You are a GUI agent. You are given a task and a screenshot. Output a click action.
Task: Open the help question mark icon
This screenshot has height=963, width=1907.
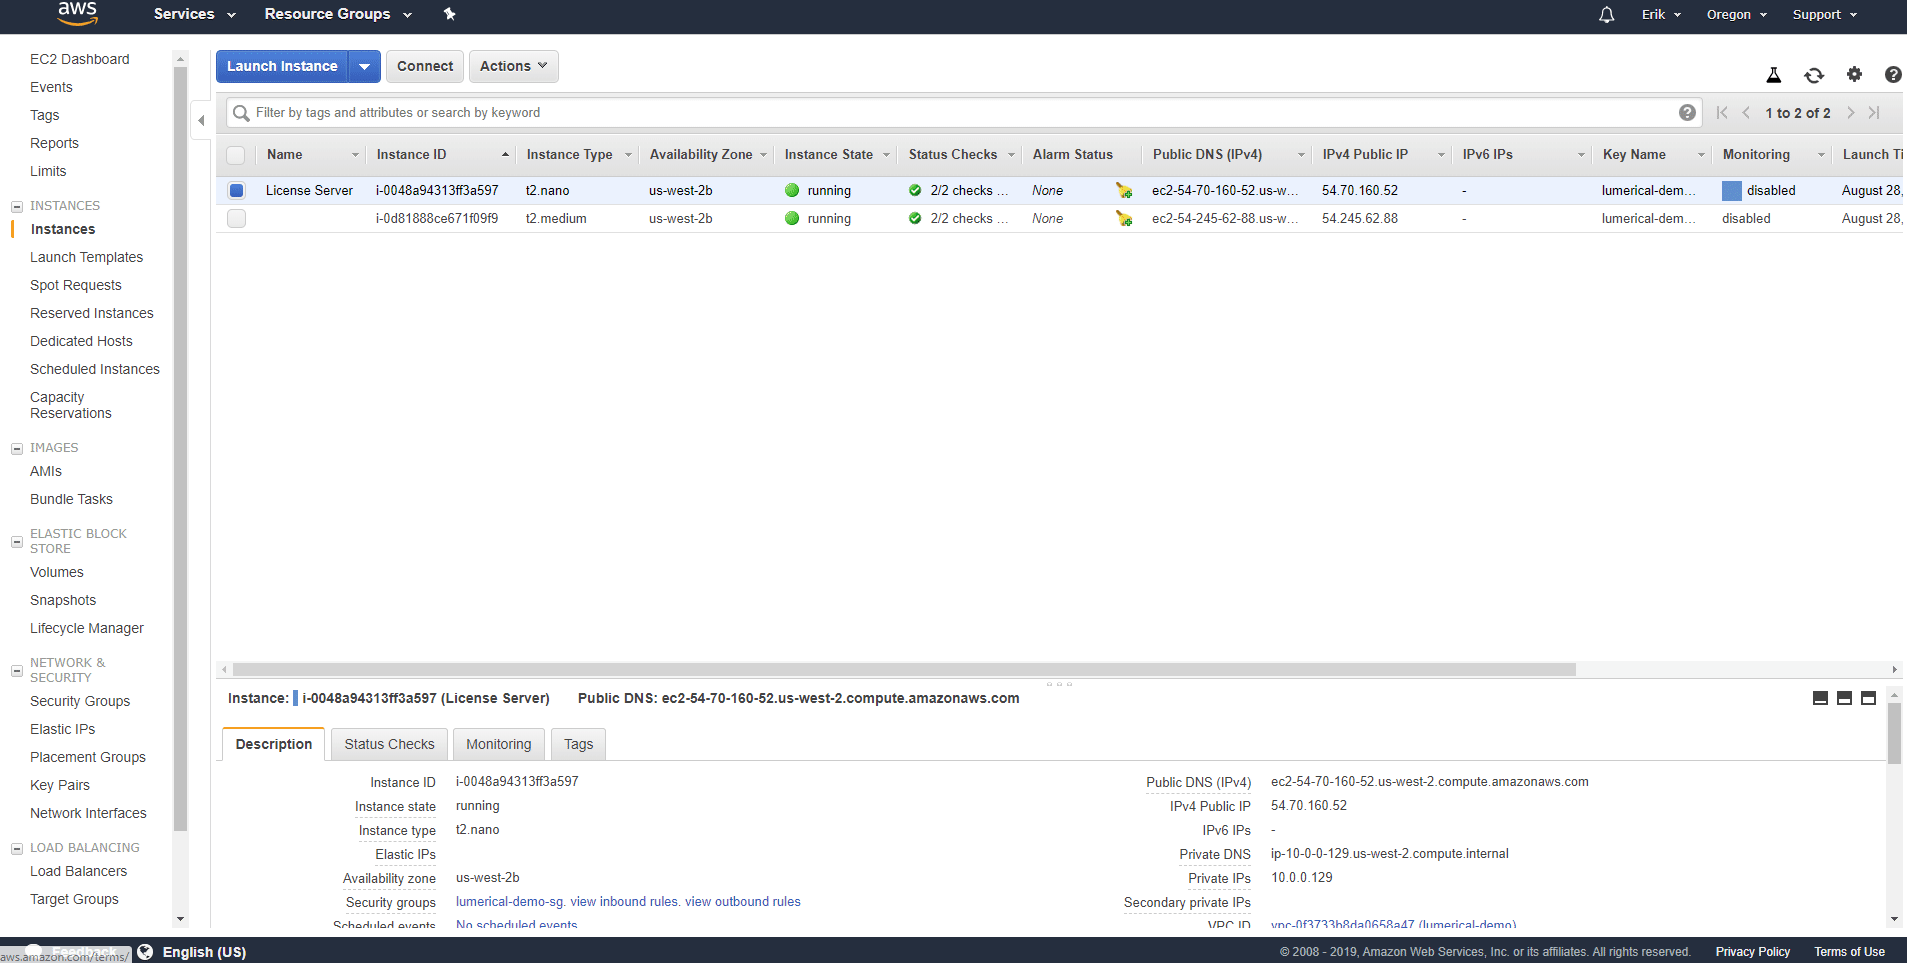1893,74
